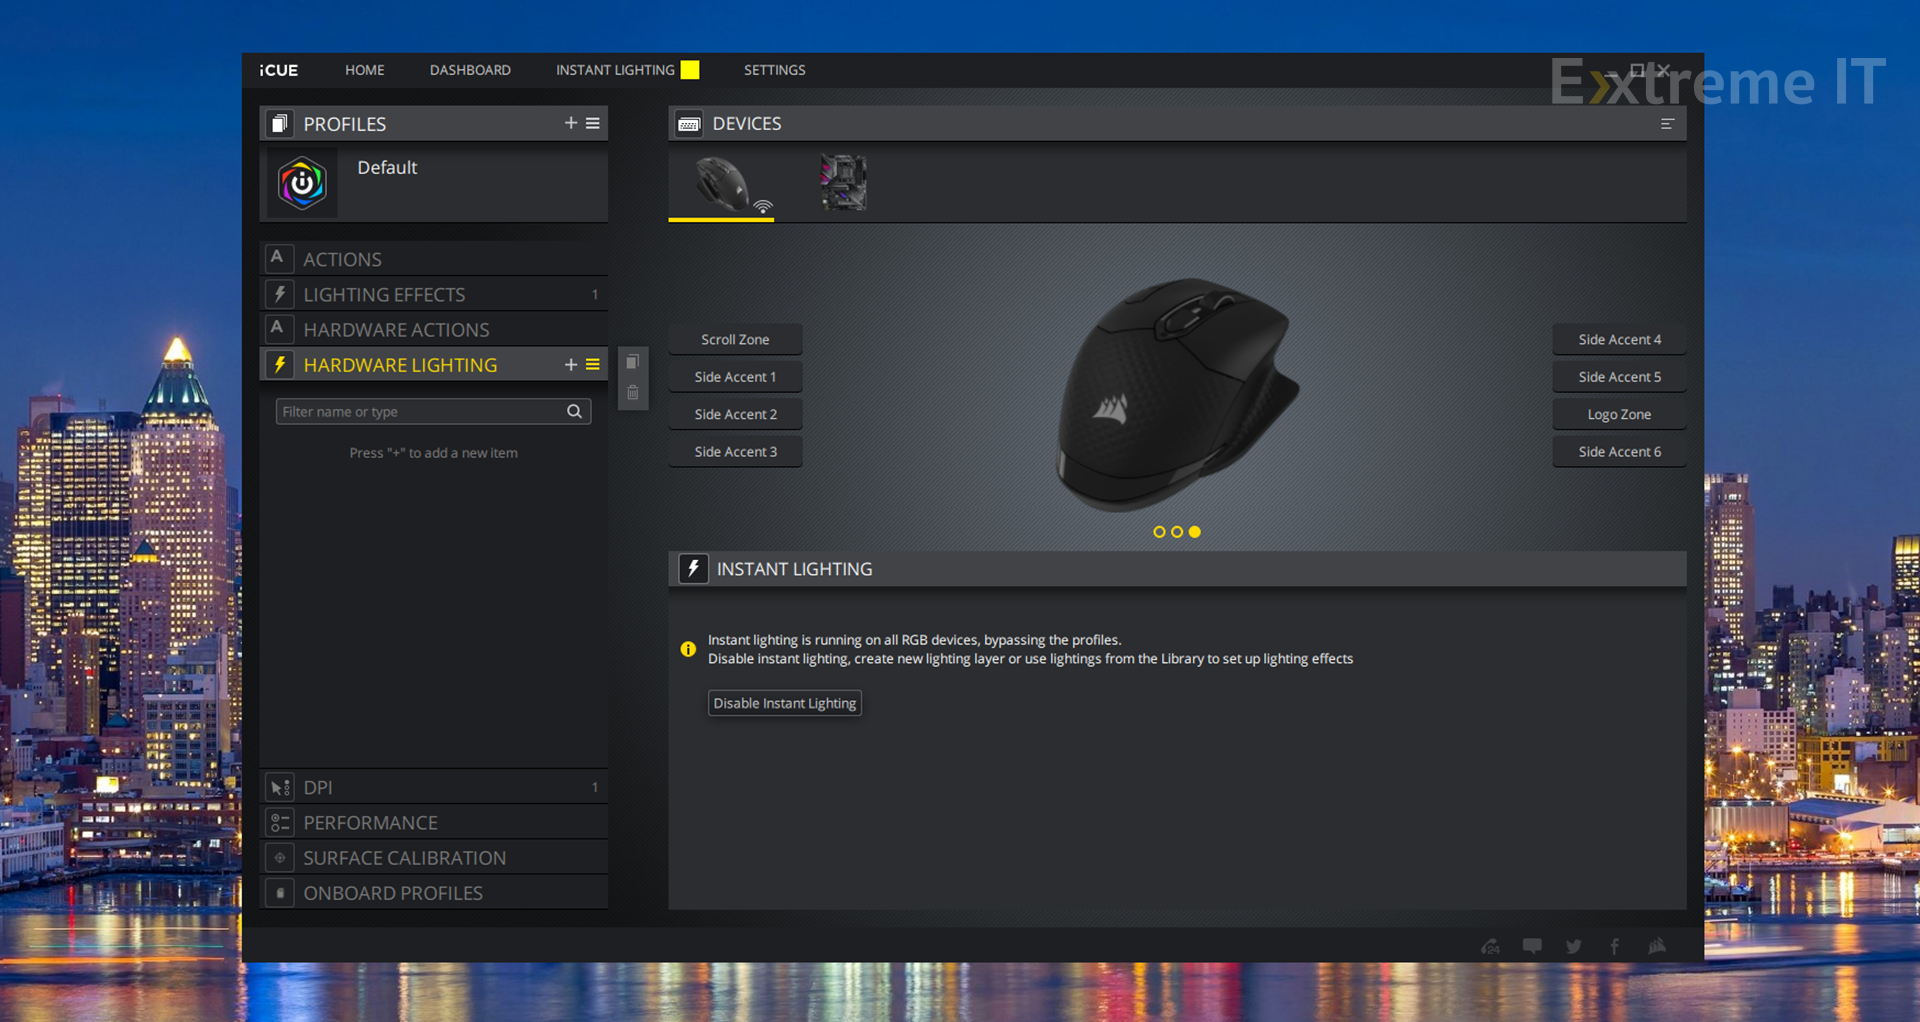Click the yellow info icon
The image size is (1920, 1022).
688,649
